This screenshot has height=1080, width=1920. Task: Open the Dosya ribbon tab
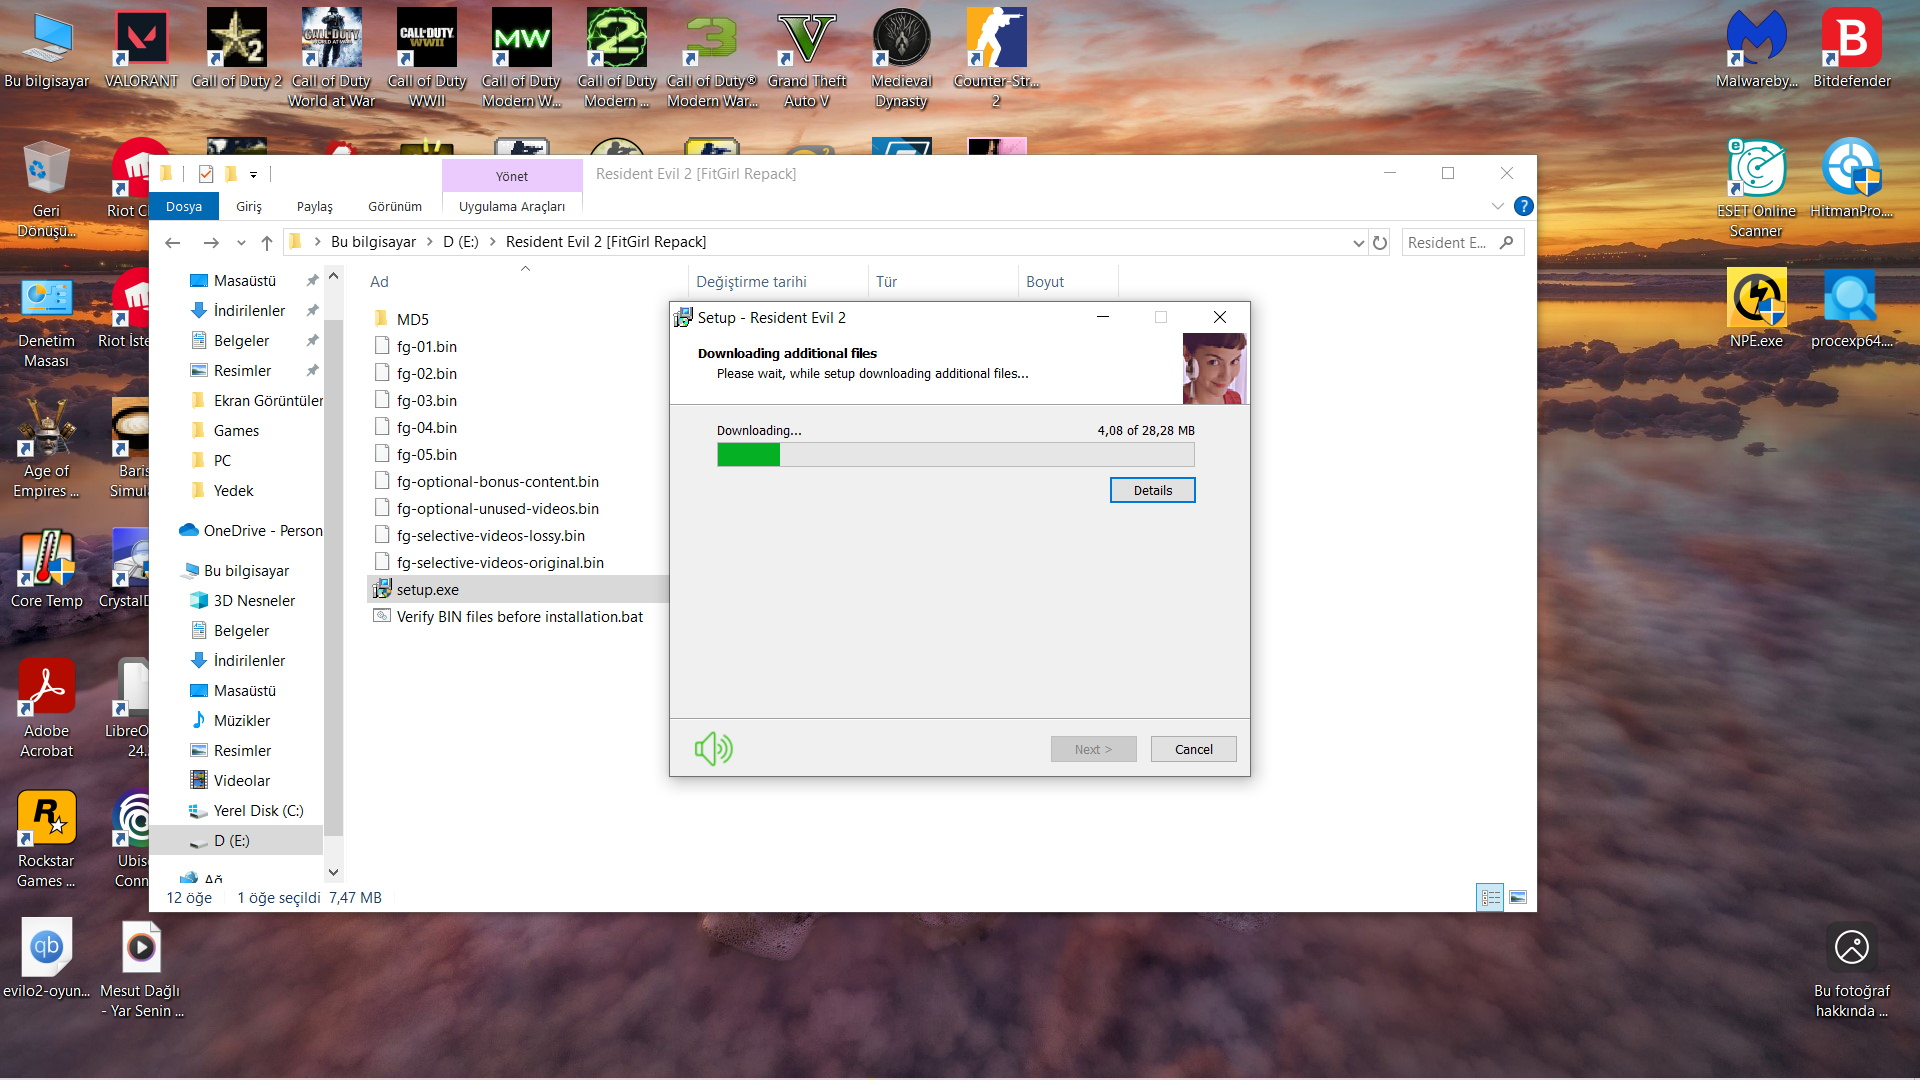coord(184,206)
